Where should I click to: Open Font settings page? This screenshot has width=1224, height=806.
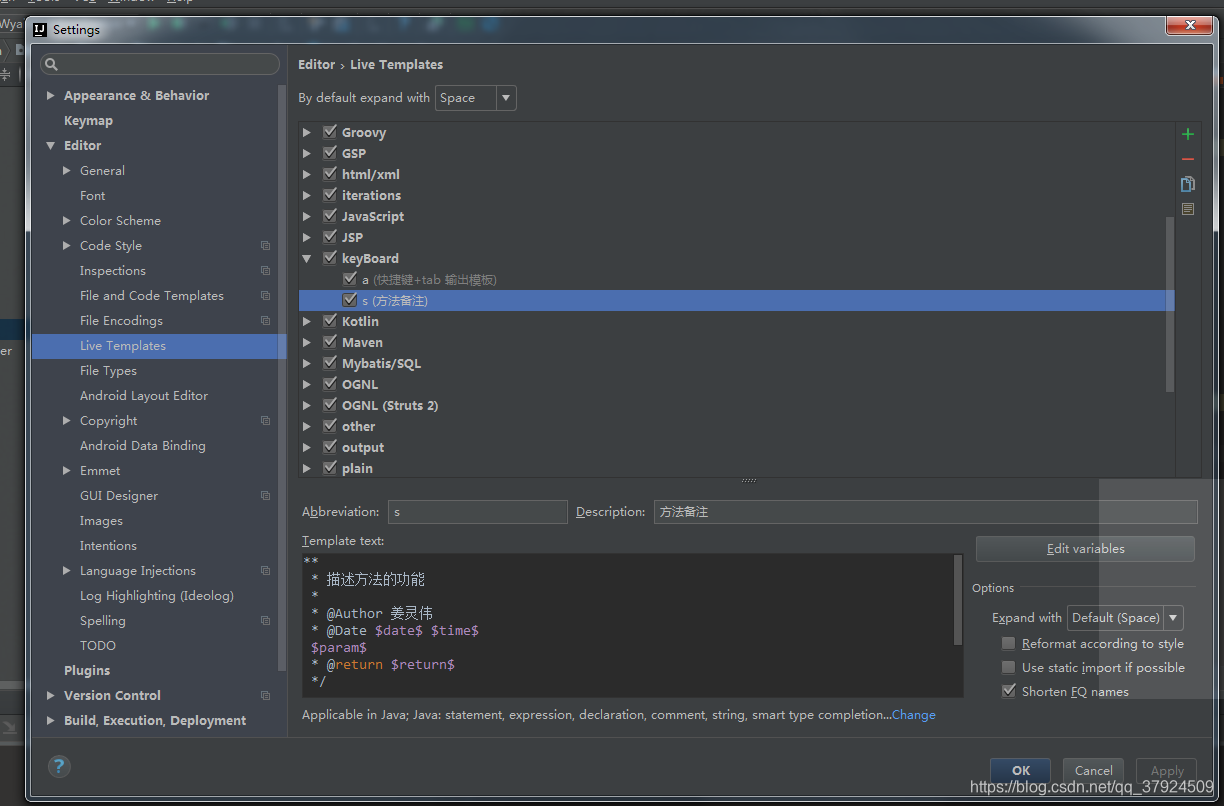(x=92, y=196)
